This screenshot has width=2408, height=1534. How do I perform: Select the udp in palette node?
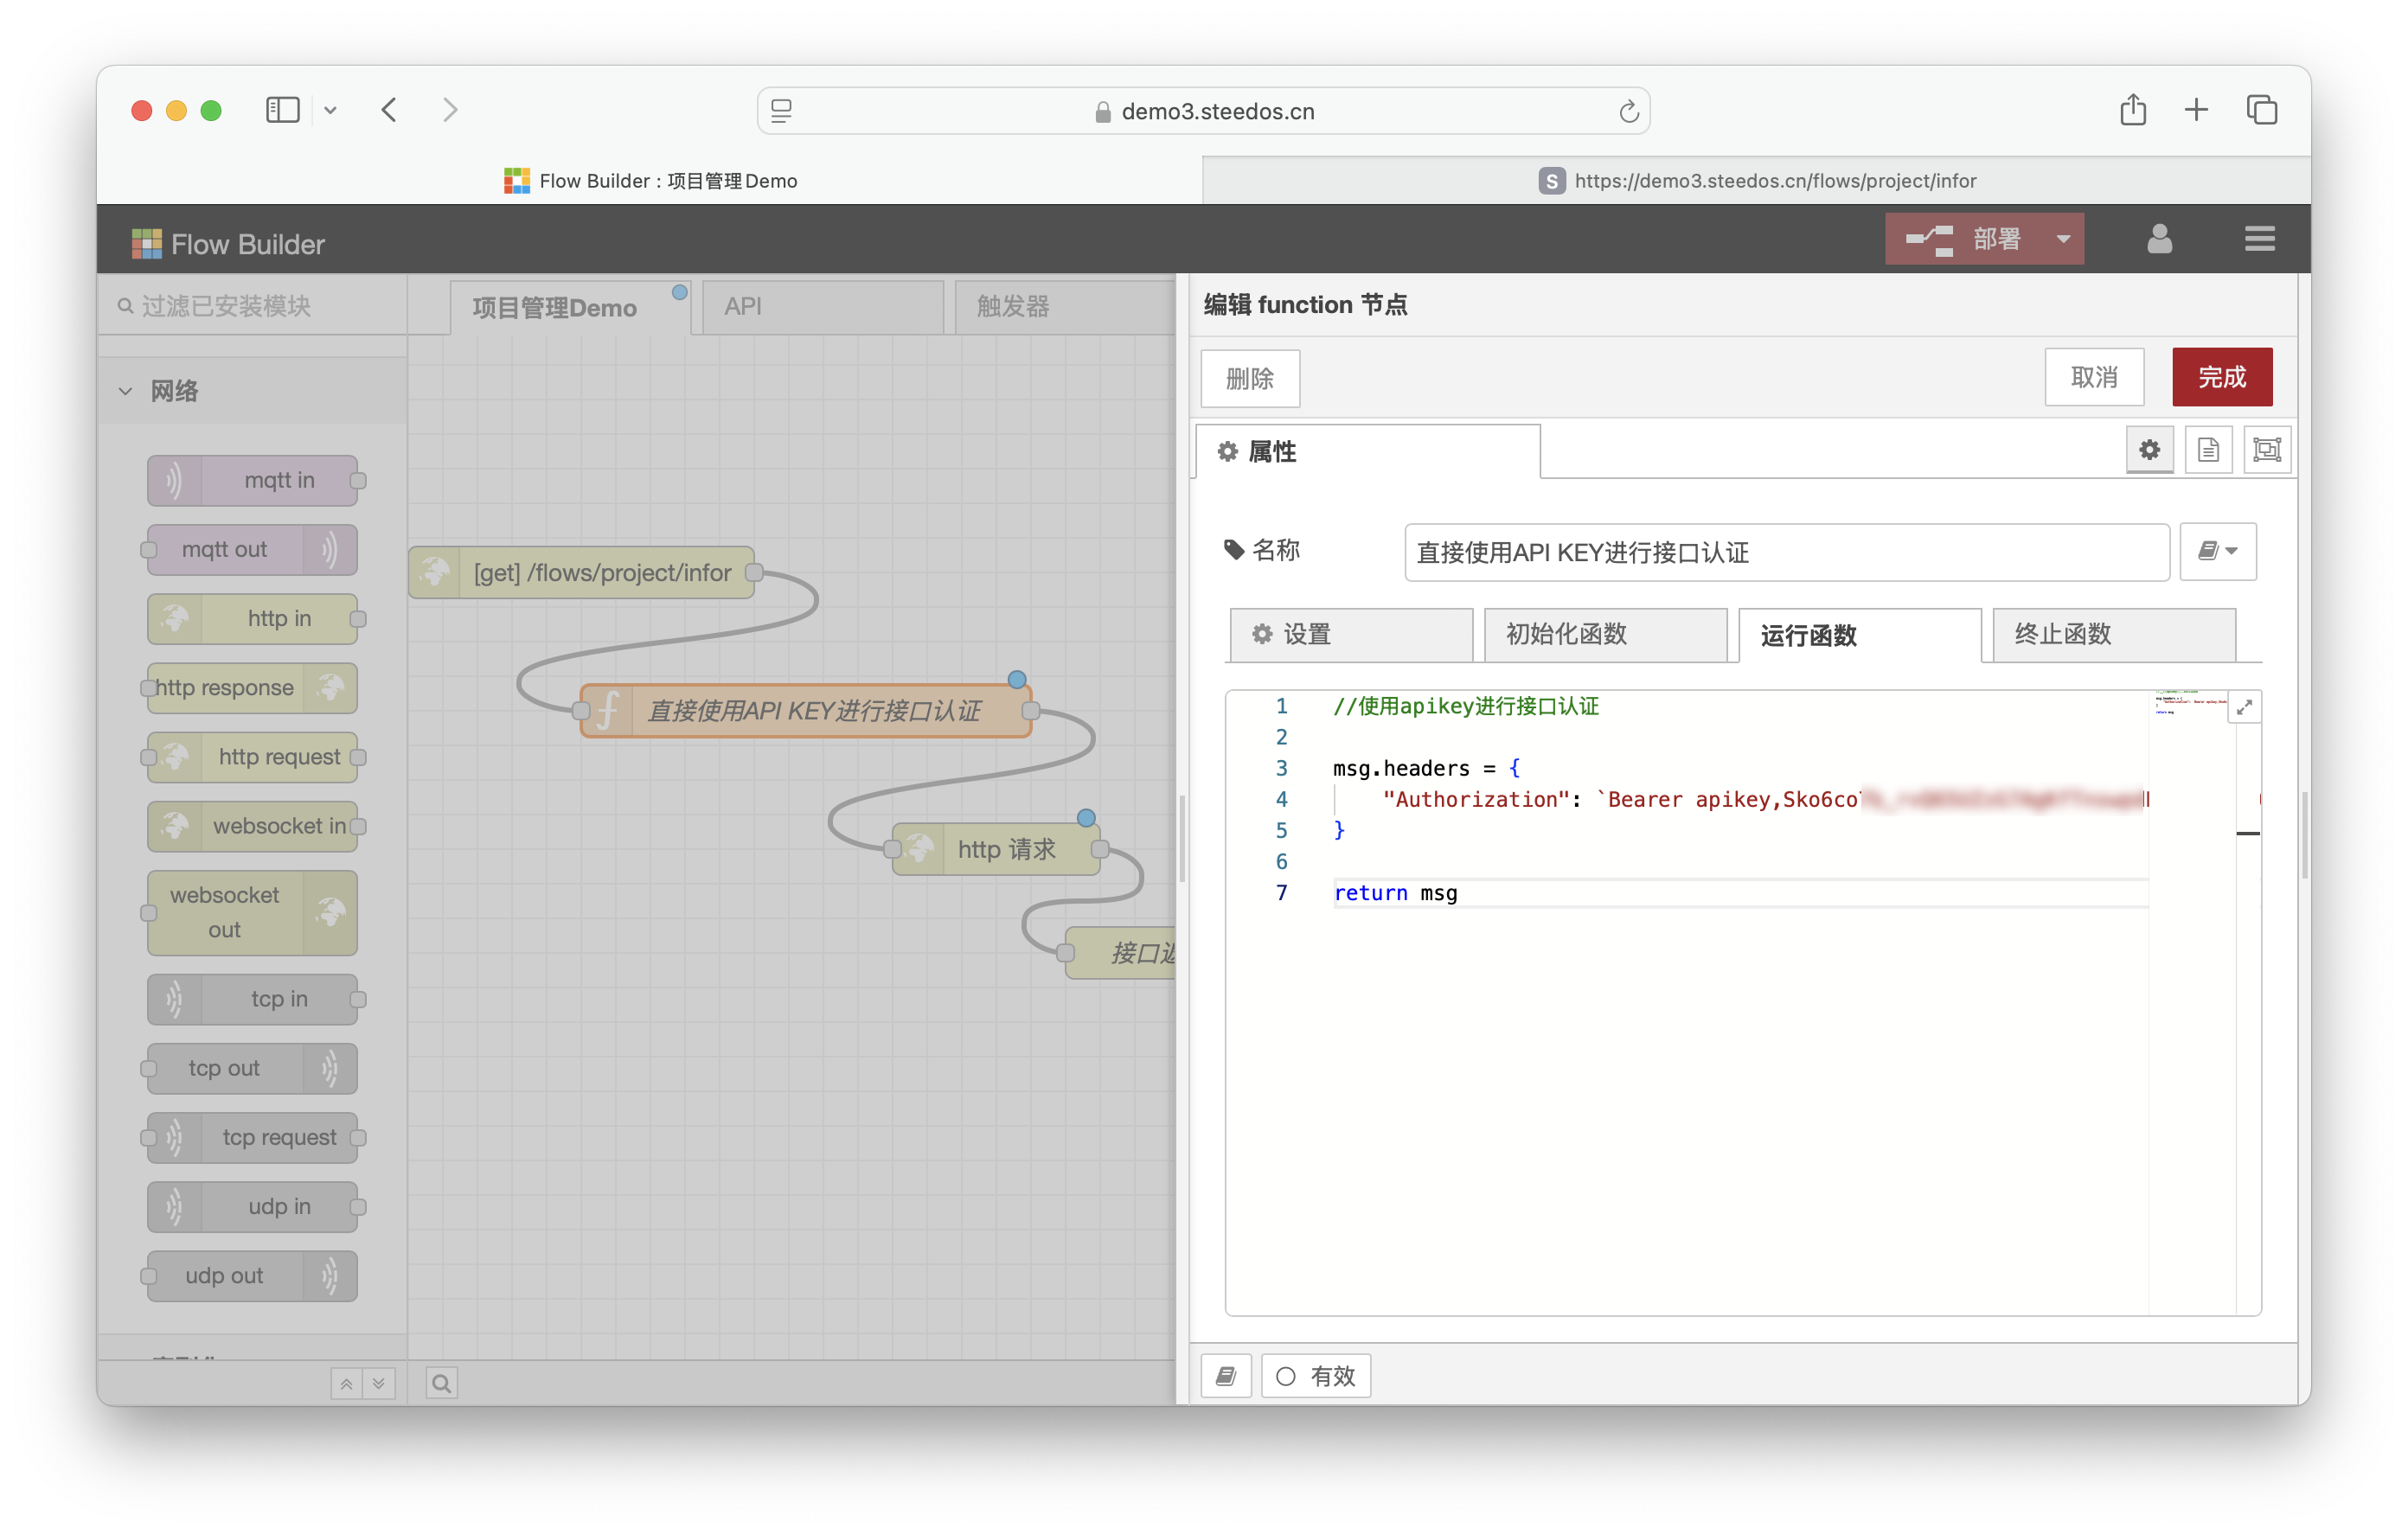252,1206
